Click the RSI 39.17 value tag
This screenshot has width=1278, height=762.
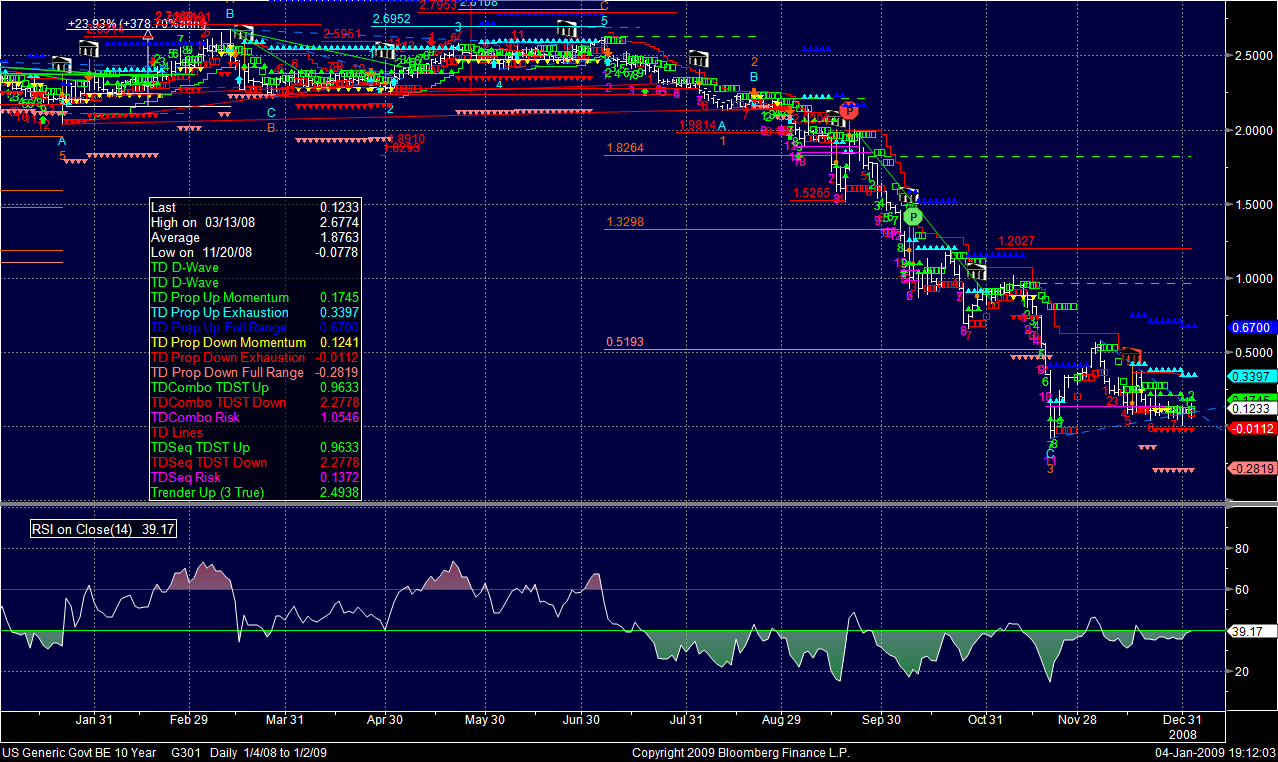tap(1253, 632)
